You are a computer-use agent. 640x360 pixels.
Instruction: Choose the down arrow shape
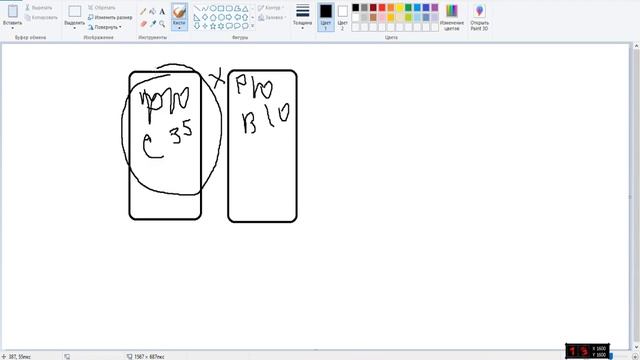click(197, 26)
